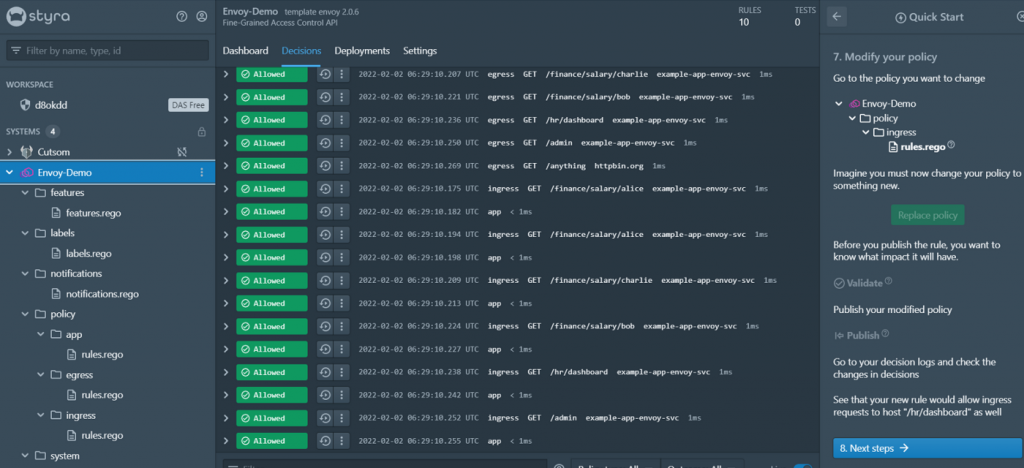Viewport: 1024px width, 468px height.
Task: Click the lock icon beside SYSTEMS
Action: [x=202, y=132]
